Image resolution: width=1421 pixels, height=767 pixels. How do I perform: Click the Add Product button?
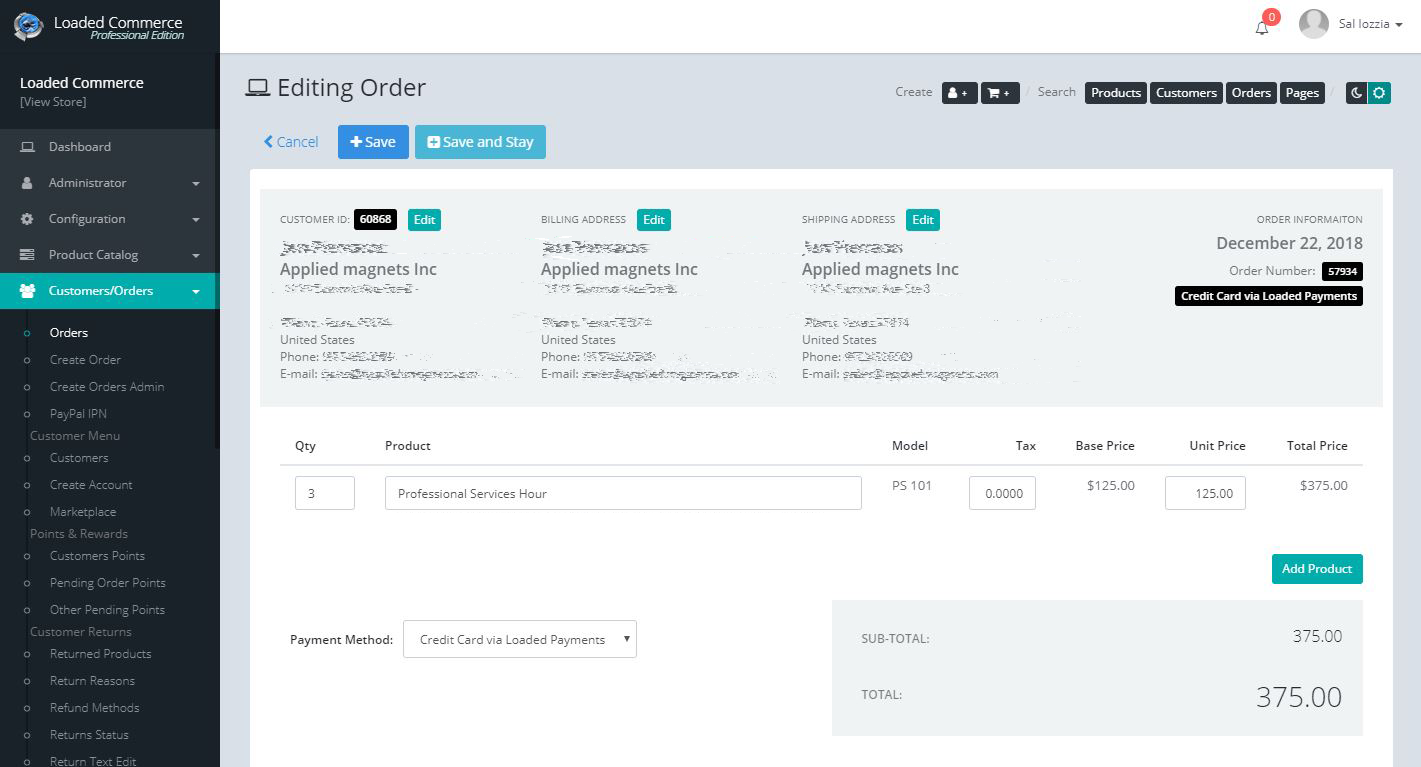(x=1316, y=568)
